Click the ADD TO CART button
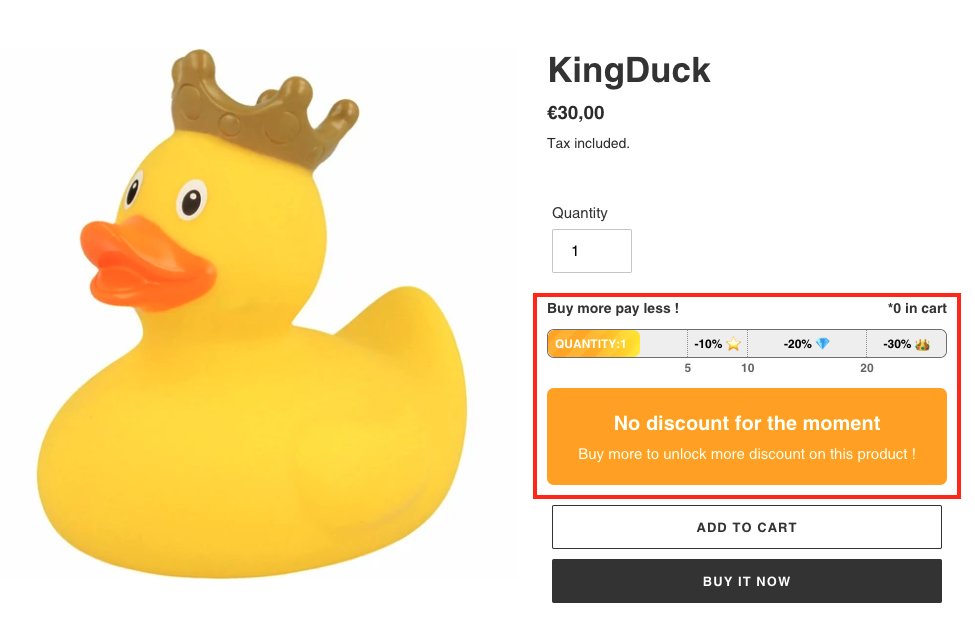Image resolution: width=975 pixels, height=631 pixels. [x=746, y=527]
